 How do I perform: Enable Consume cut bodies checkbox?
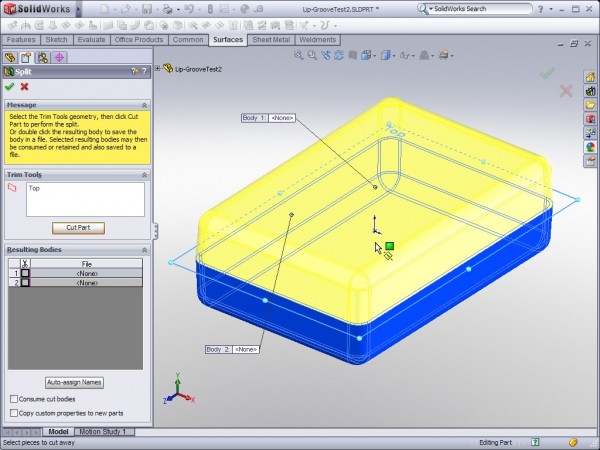(14, 399)
